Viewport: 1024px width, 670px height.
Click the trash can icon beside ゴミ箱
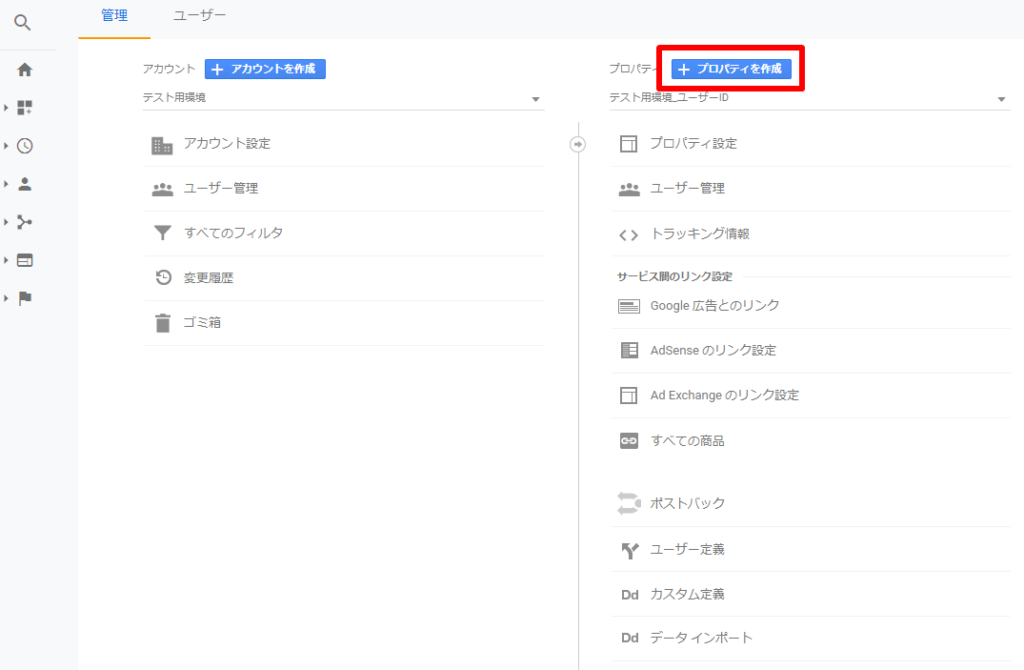pyautogui.click(x=163, y=323)
